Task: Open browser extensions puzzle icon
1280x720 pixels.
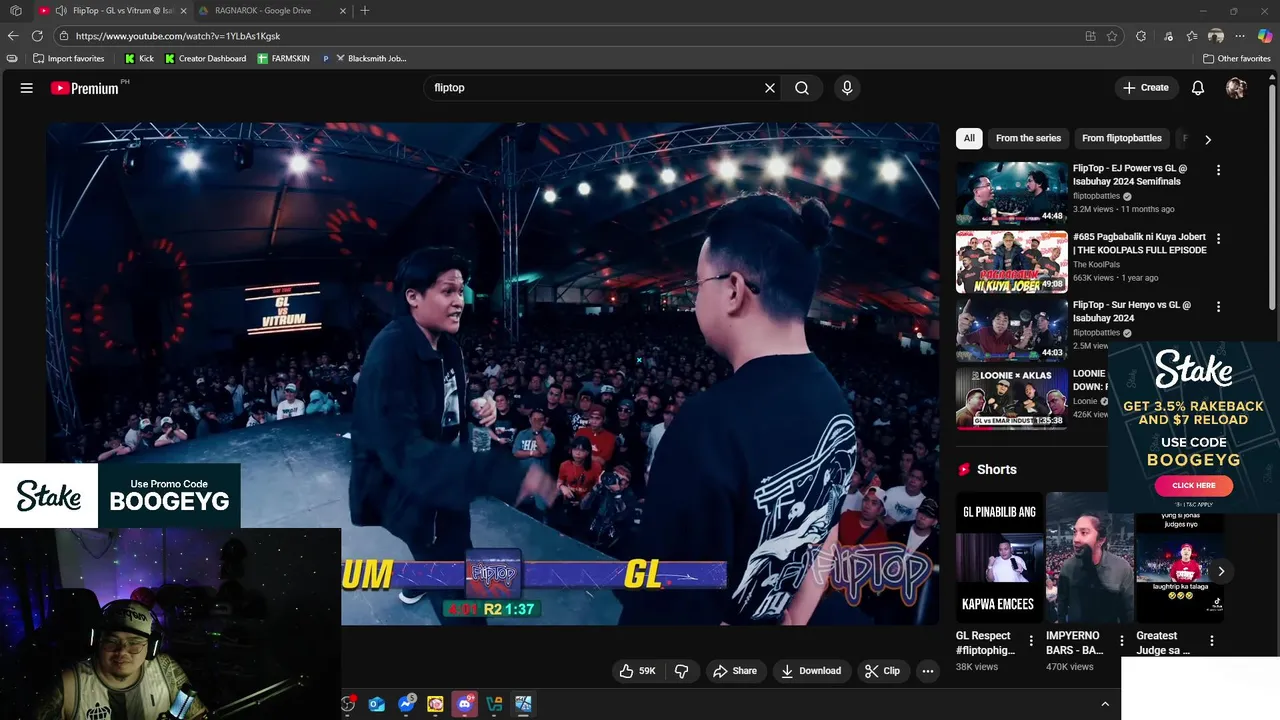Action: pos(1141,36)
